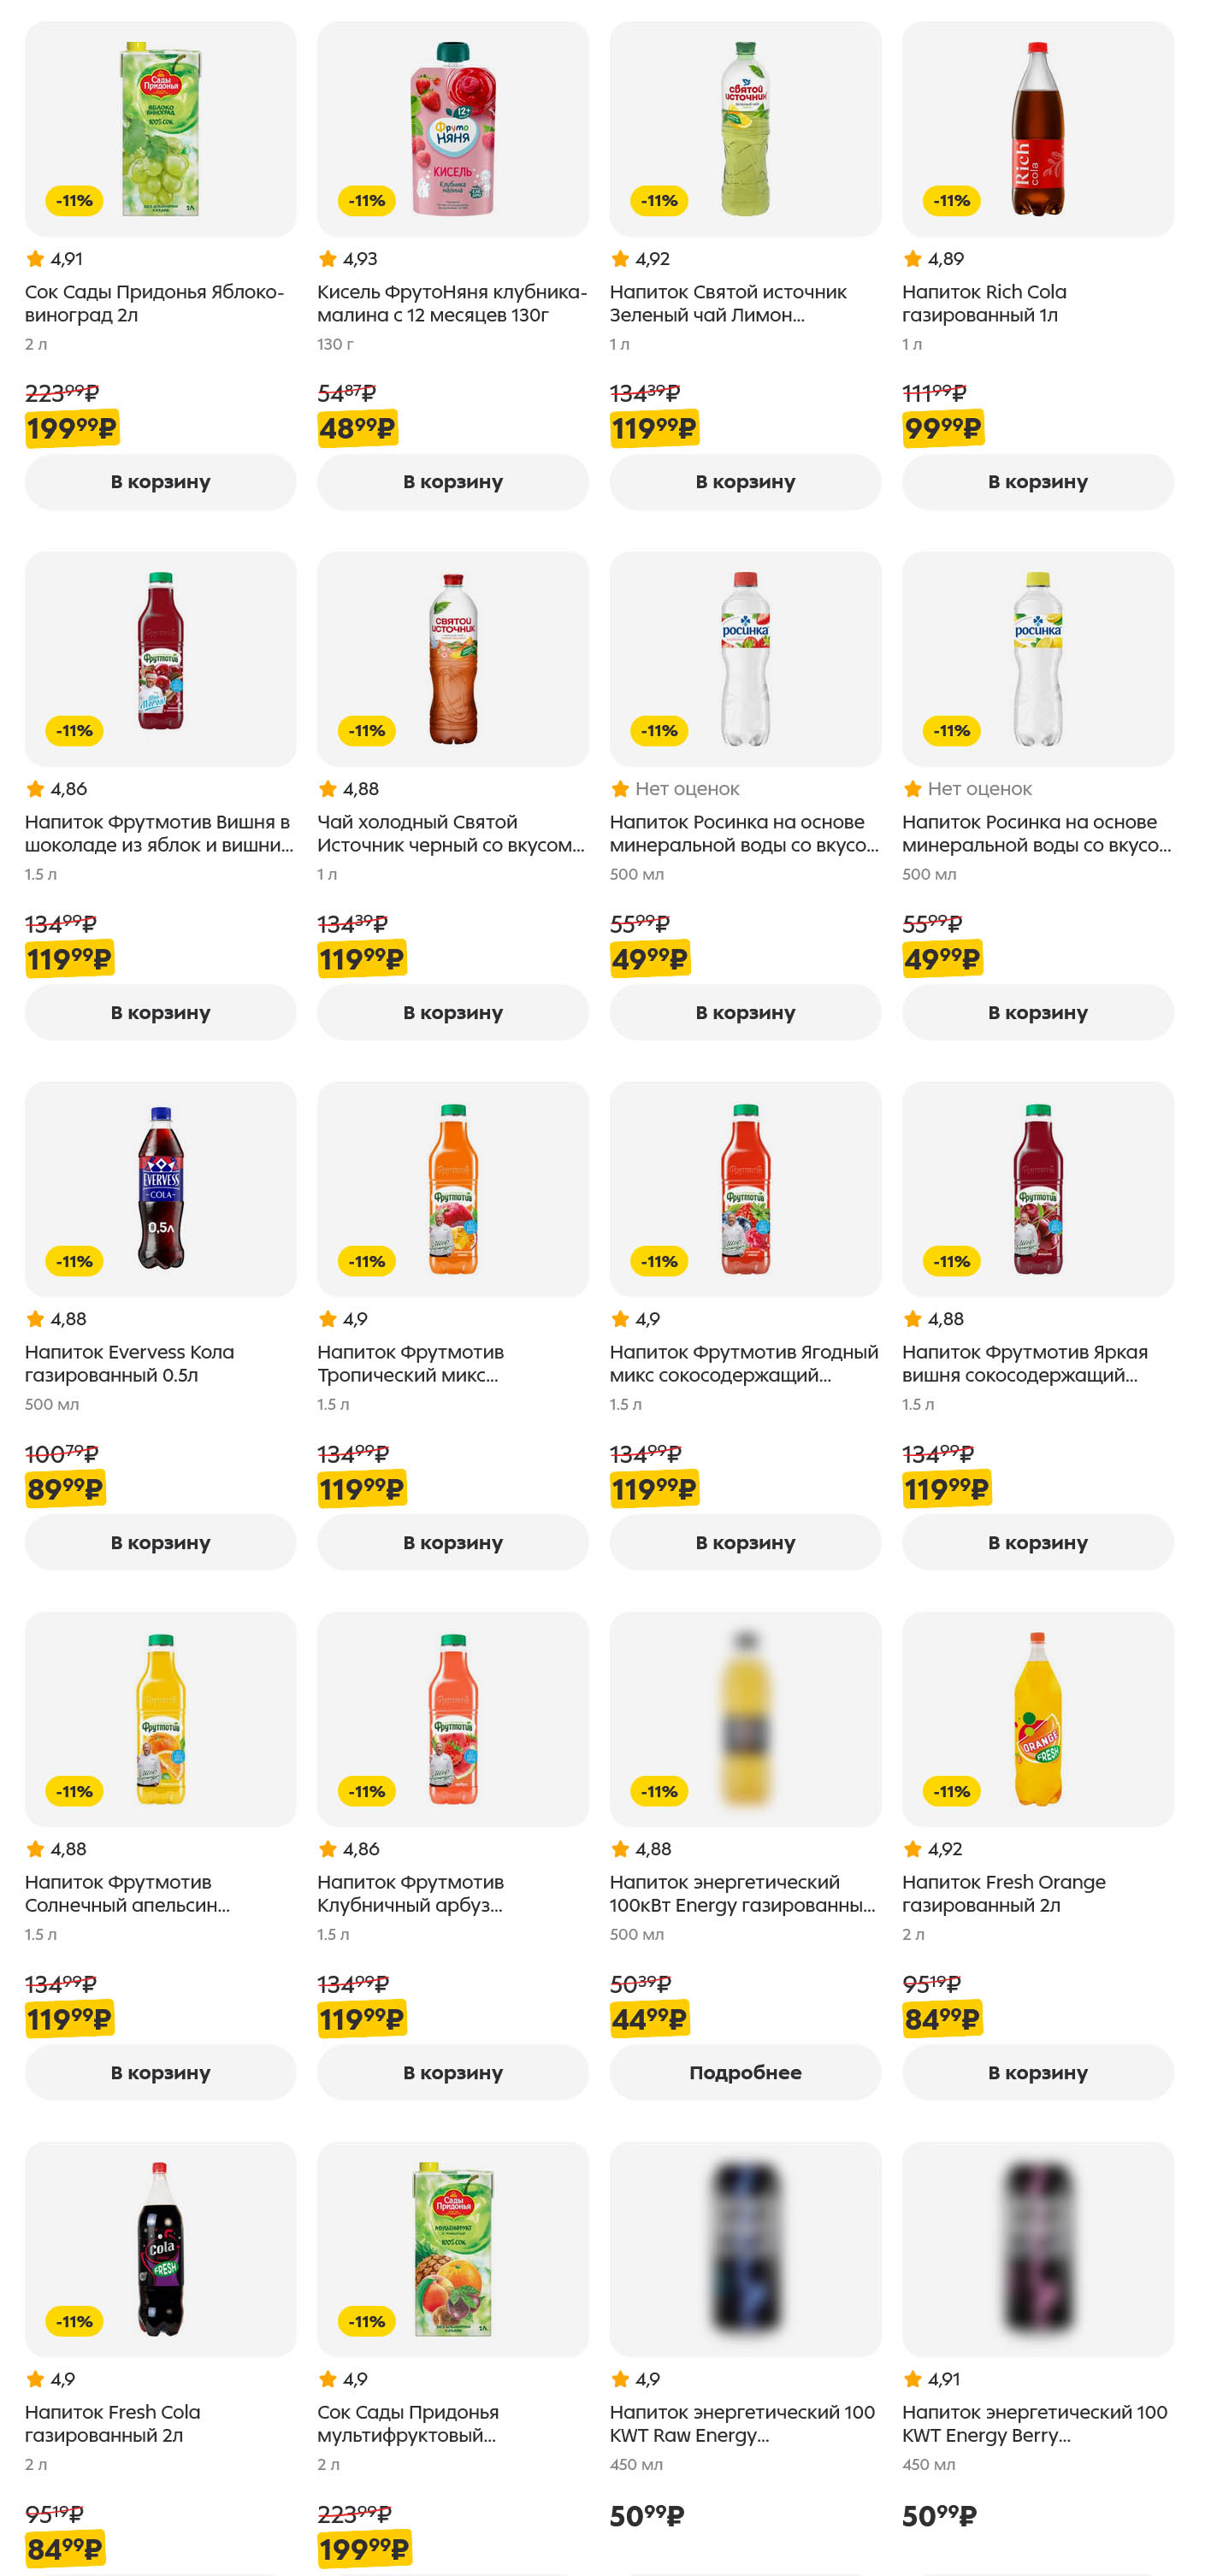
Task: Open the Сады Придонья мультифруктовый juice image
Action: coord(452,2248)
